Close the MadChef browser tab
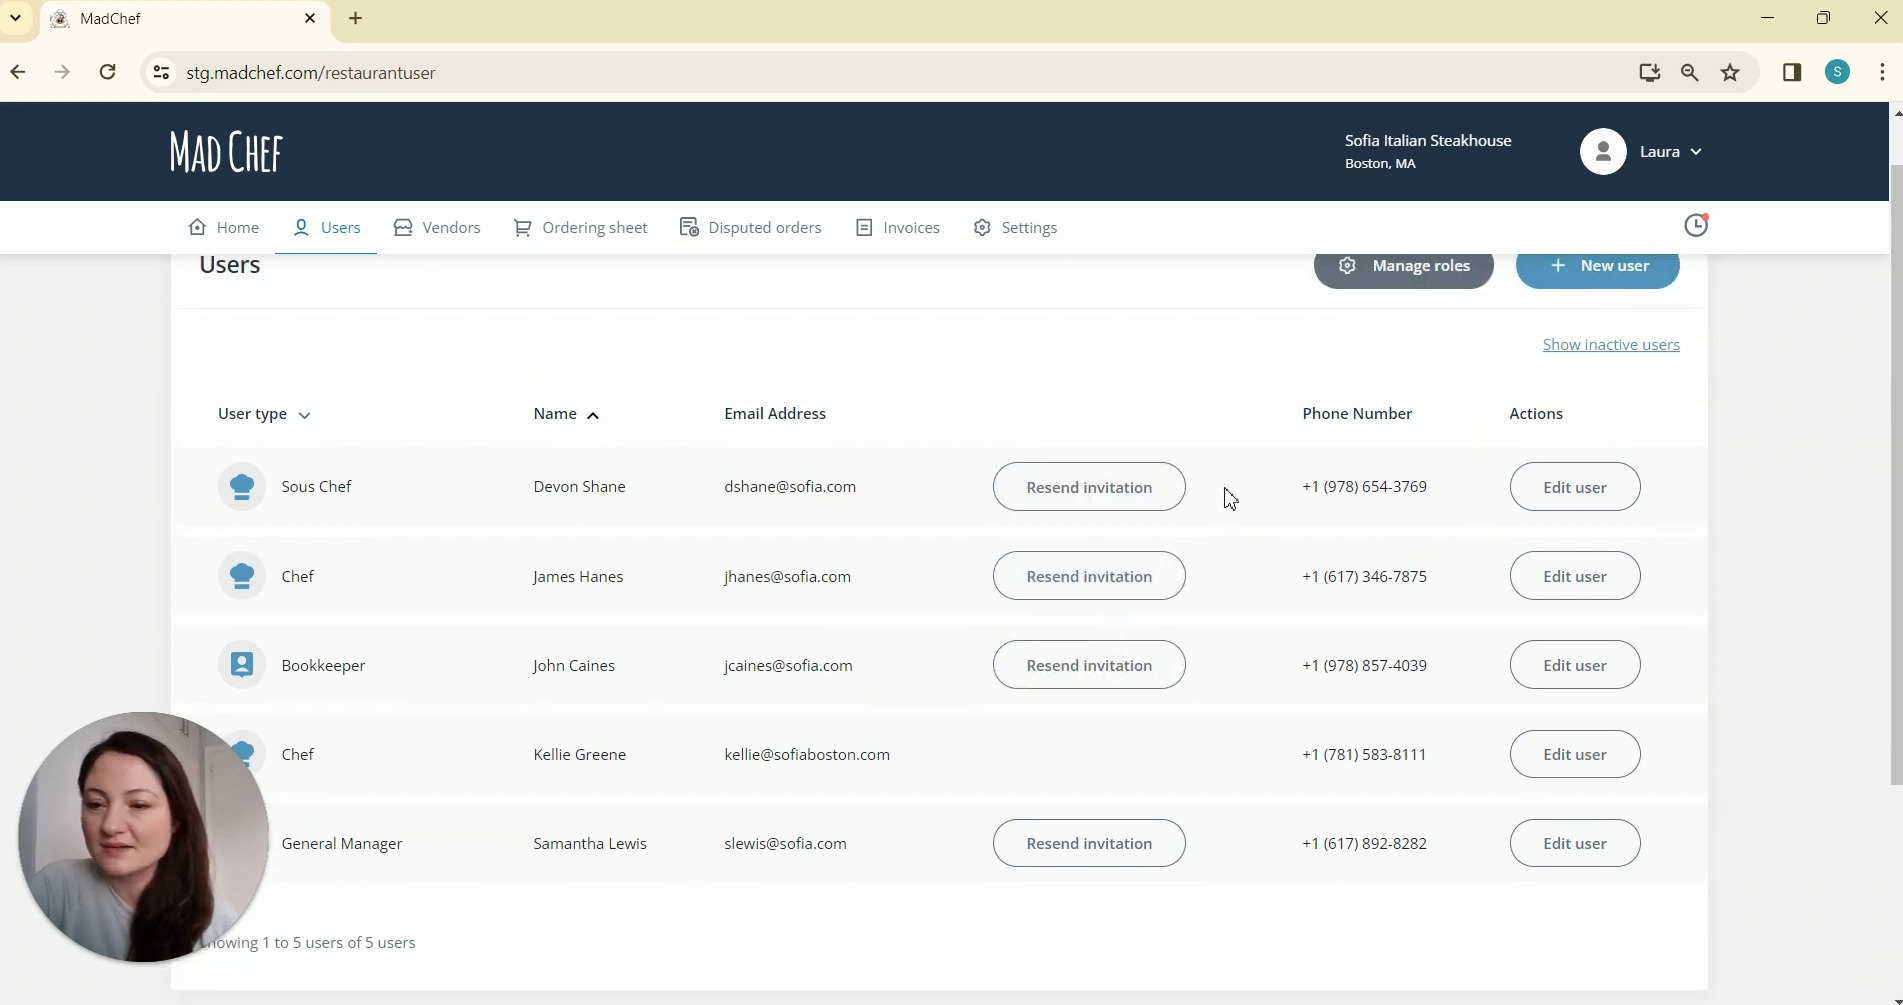 click(x=310, y=19)
